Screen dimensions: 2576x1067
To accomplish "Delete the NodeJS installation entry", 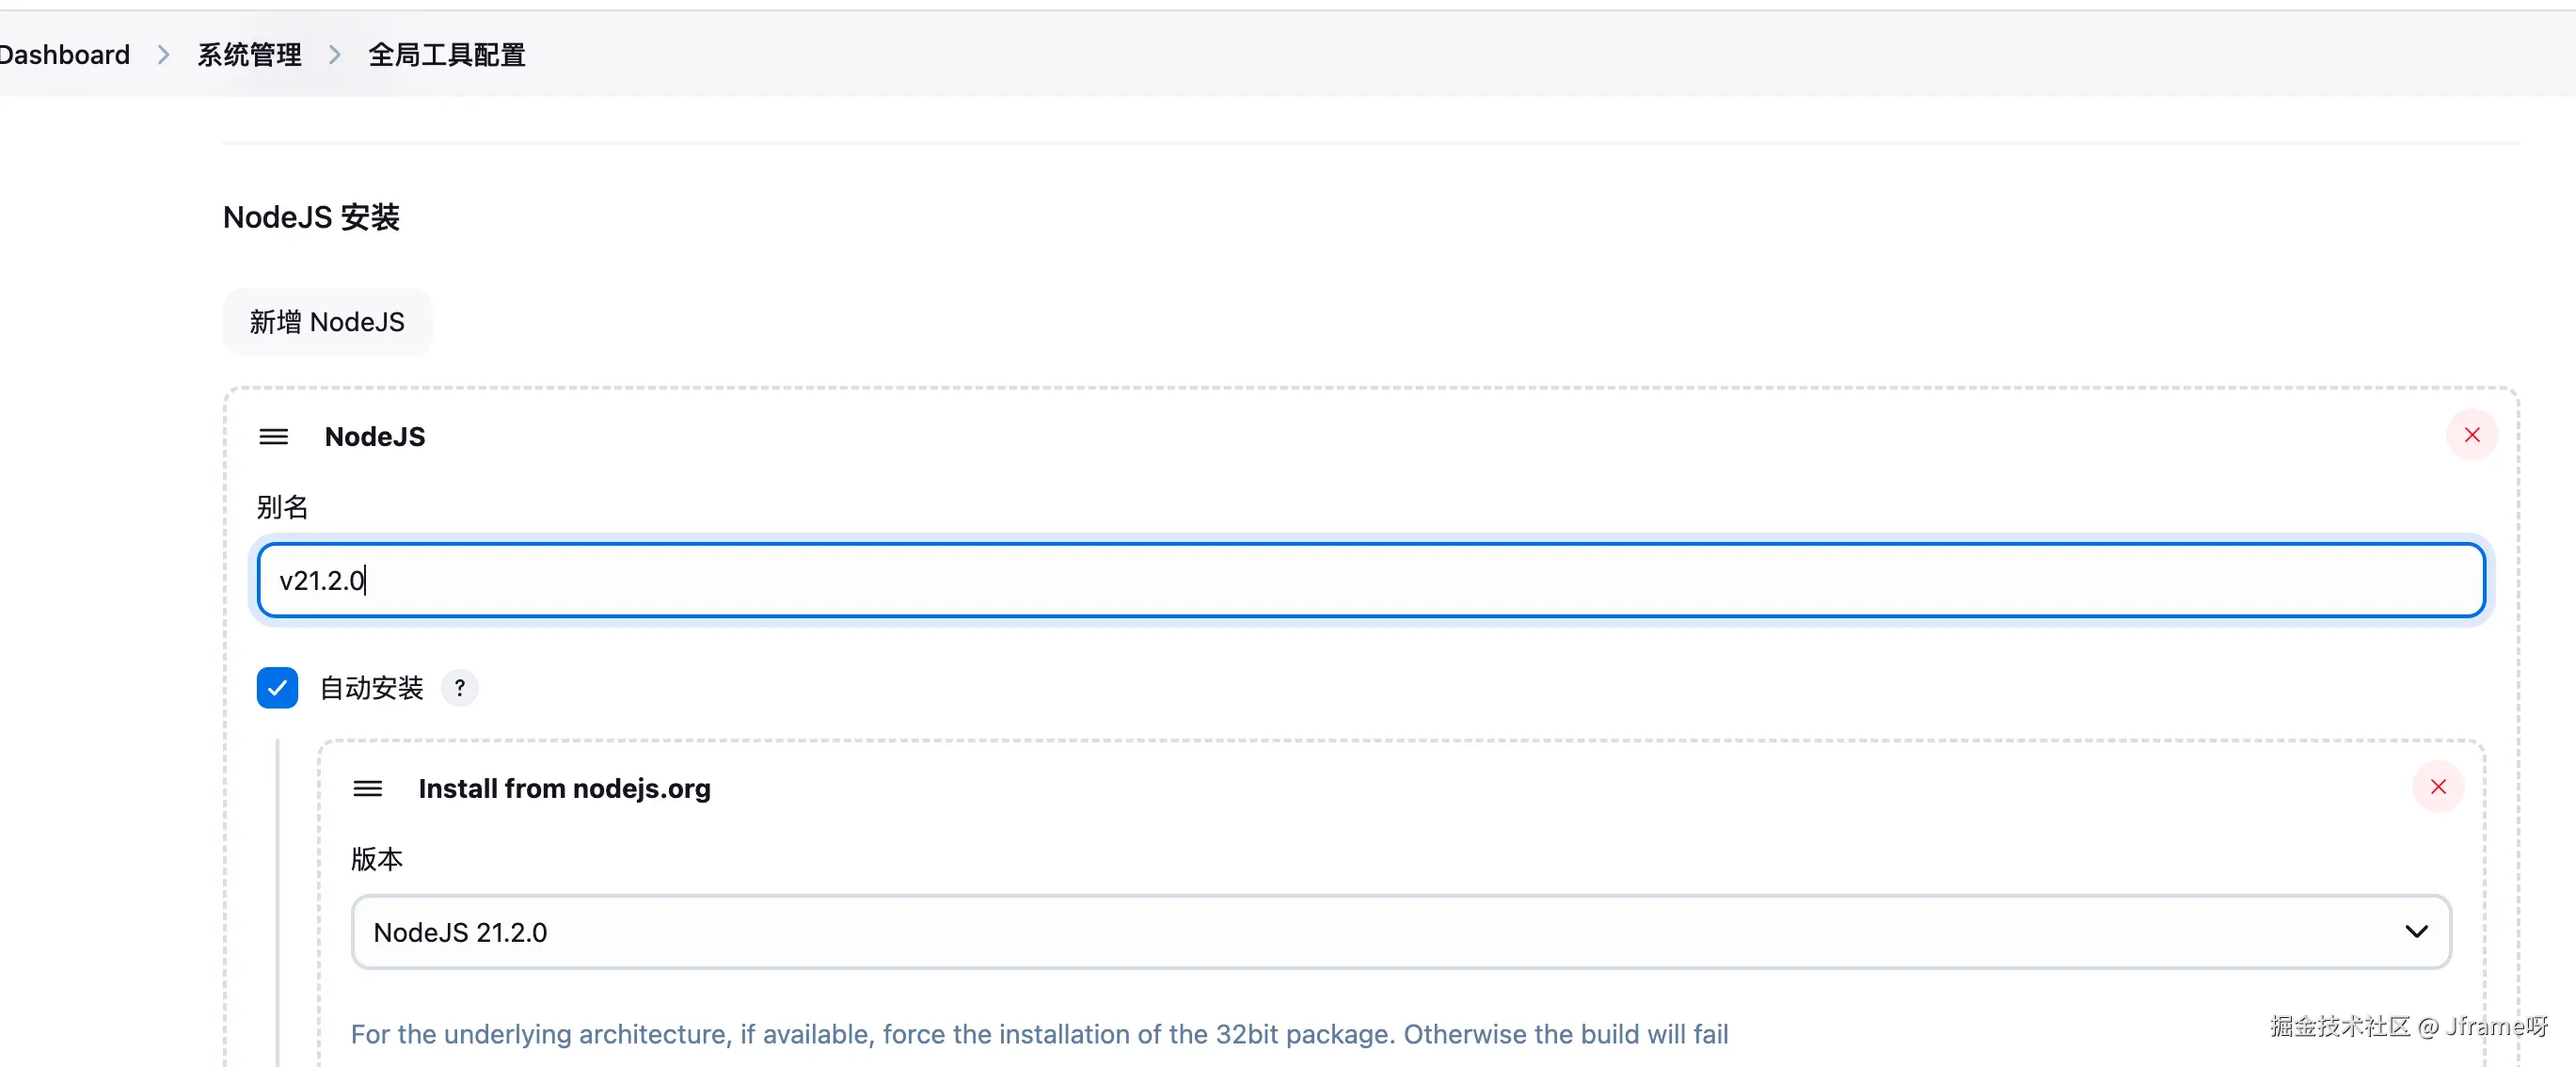I will (2471, 435).
